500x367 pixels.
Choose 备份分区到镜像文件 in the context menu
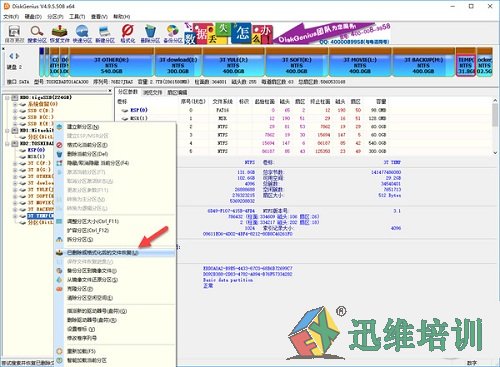pos(115,271)
